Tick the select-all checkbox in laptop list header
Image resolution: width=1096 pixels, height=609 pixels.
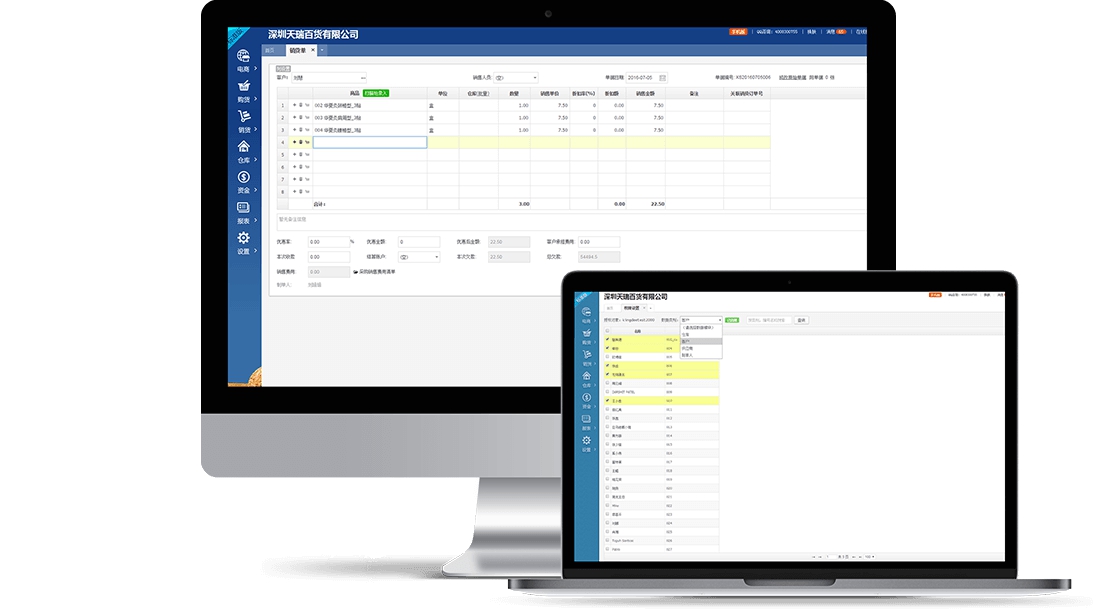[607, 331]
